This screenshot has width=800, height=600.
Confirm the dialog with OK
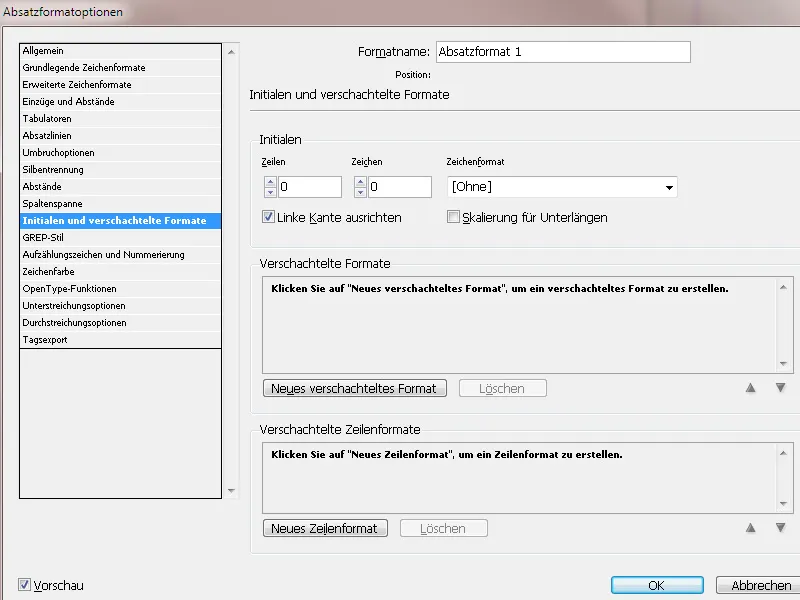tap(657, 586)
